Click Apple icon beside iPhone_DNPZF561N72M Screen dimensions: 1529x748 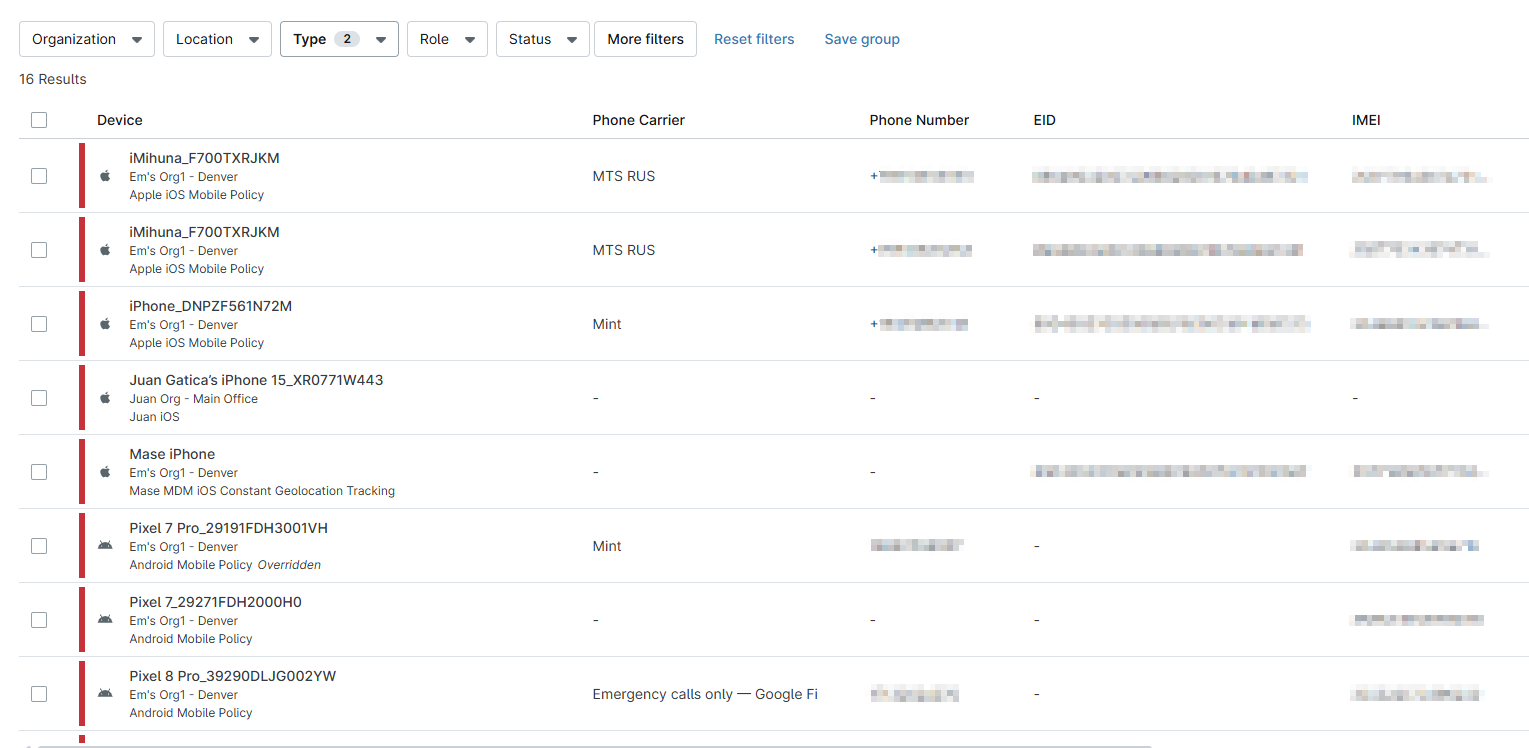coord(105,324)
